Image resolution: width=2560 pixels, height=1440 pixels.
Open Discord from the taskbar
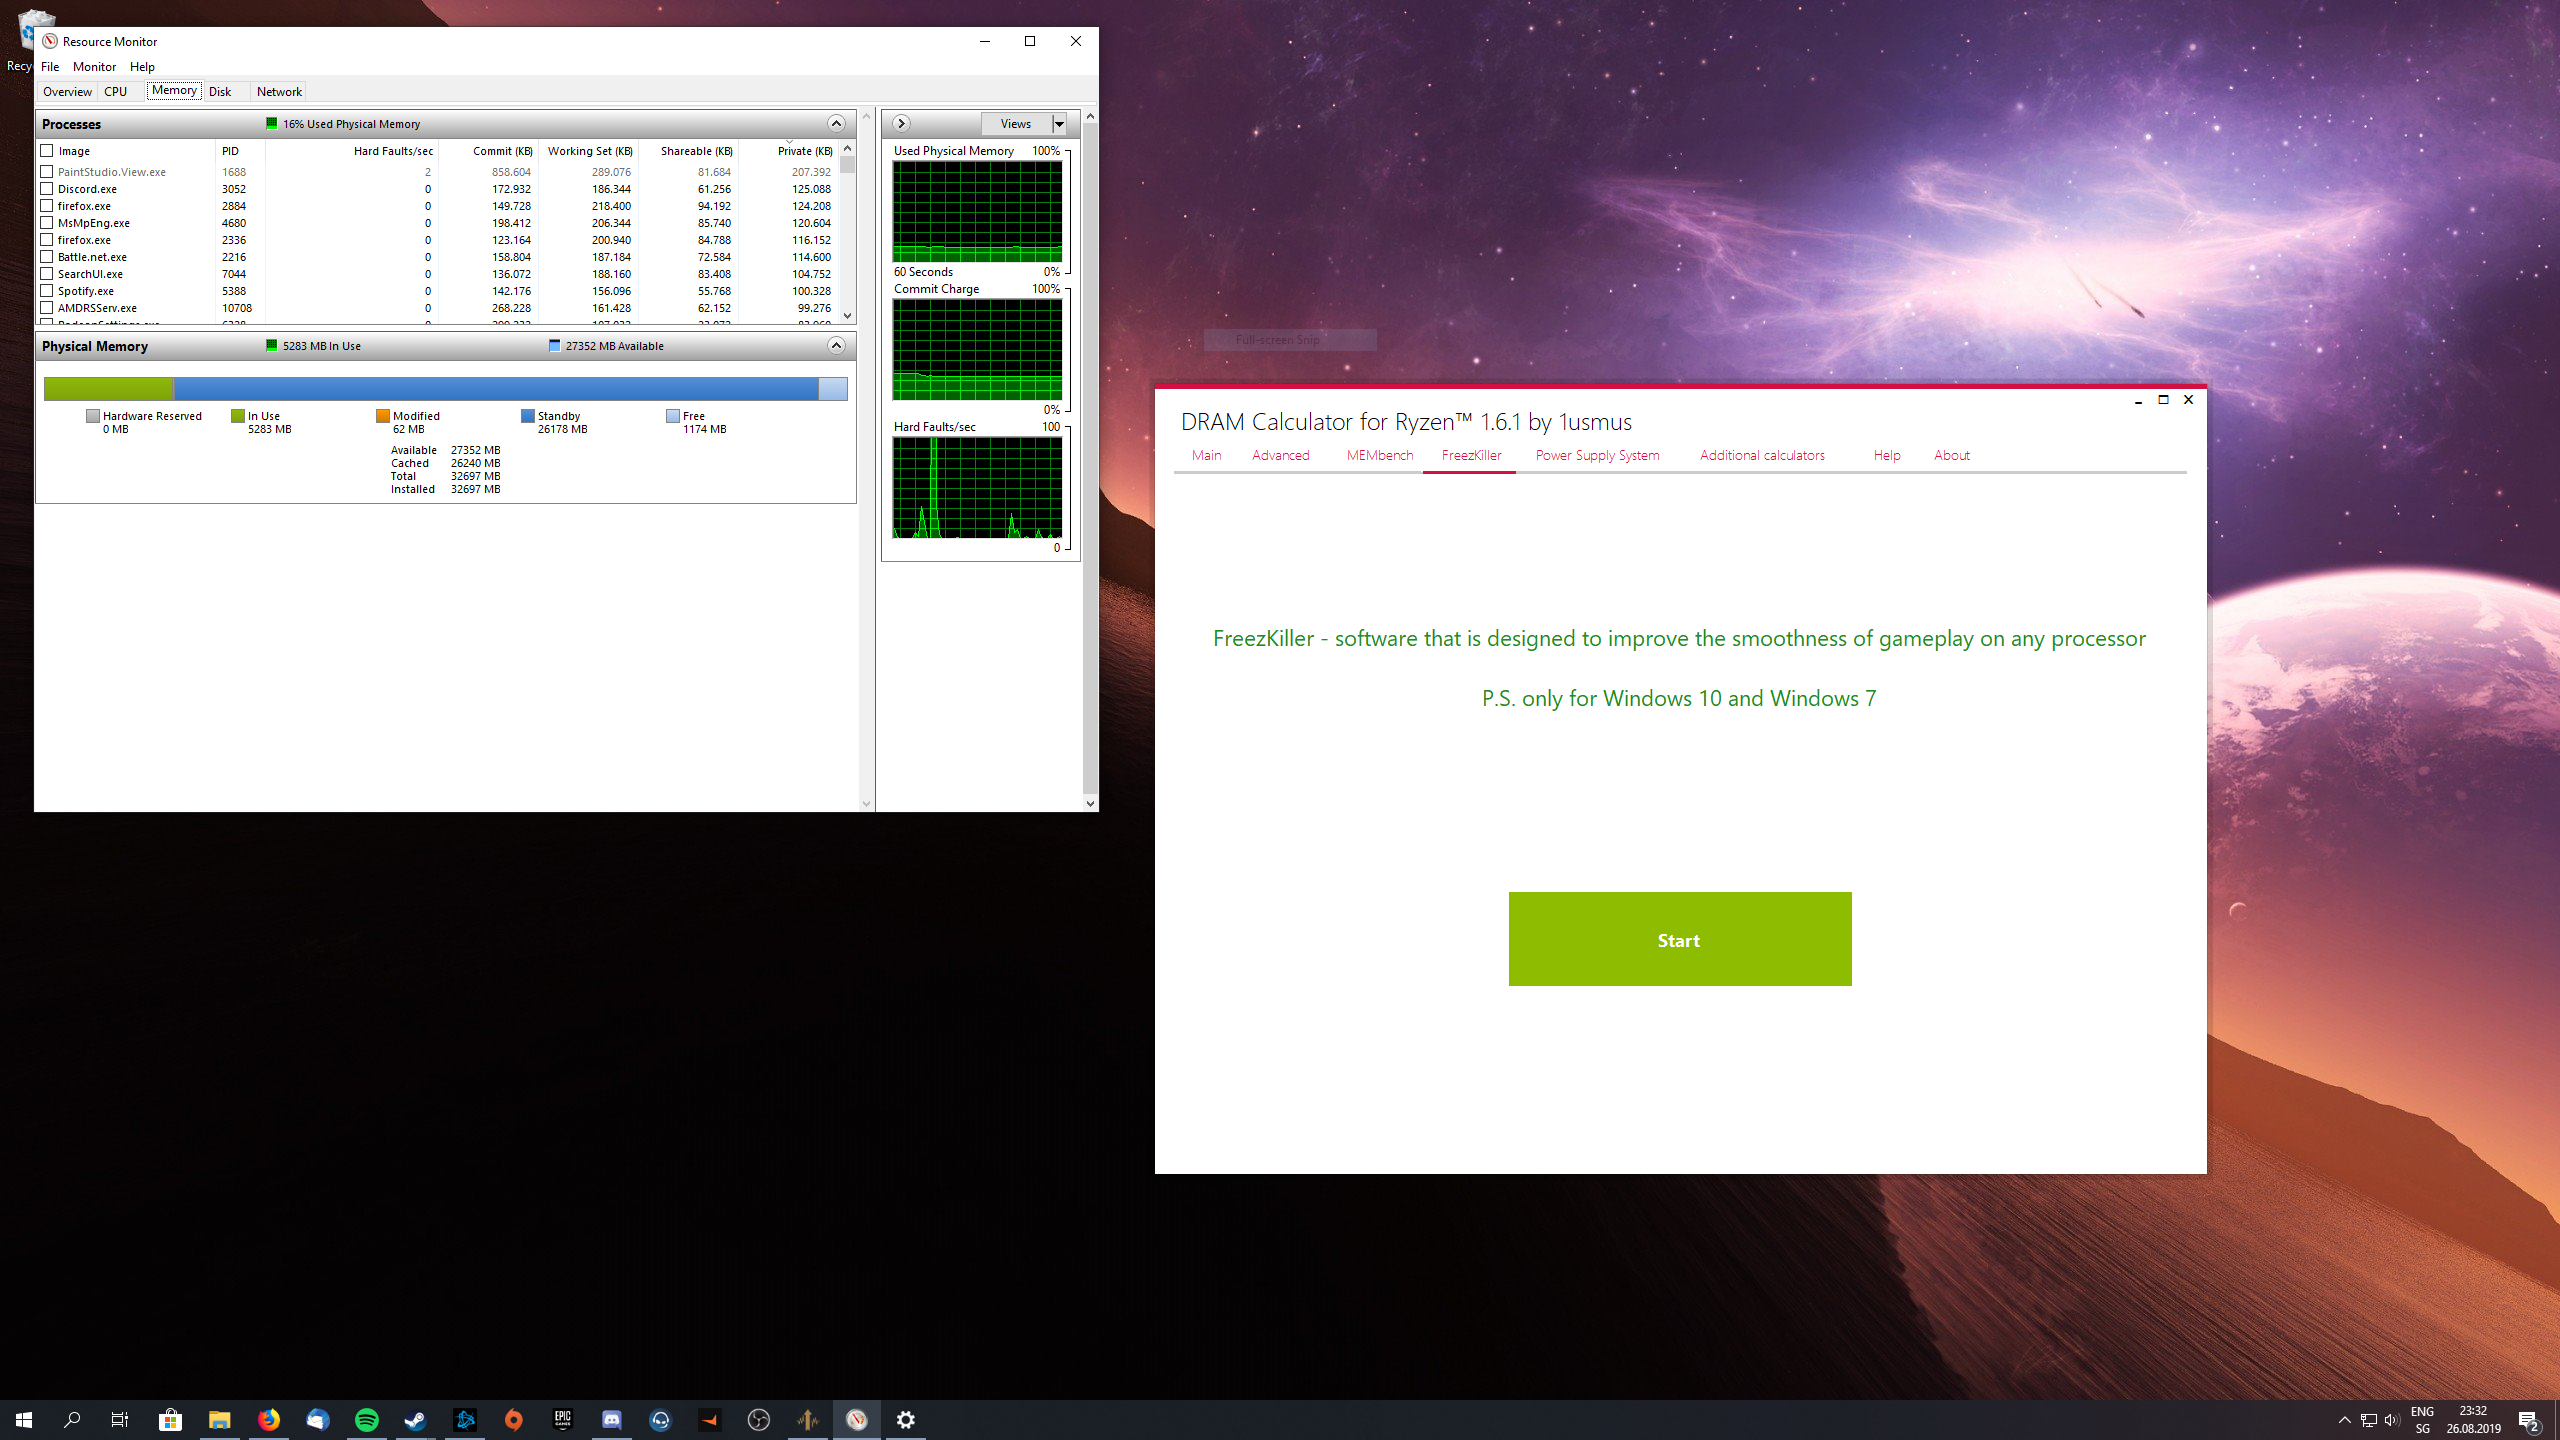[x=612, y=1420]
